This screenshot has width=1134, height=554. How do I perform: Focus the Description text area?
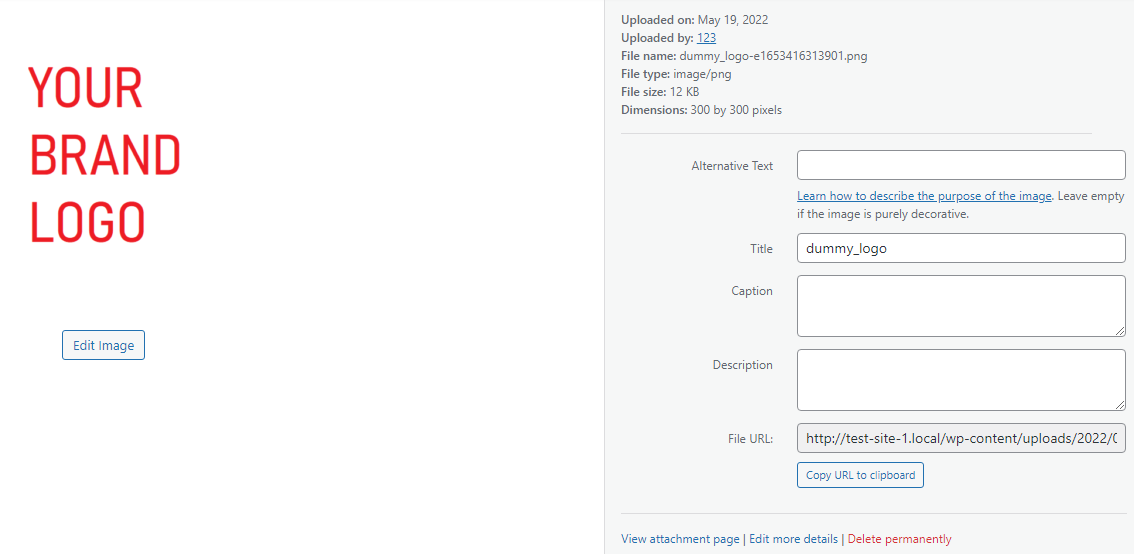[961, 380]
